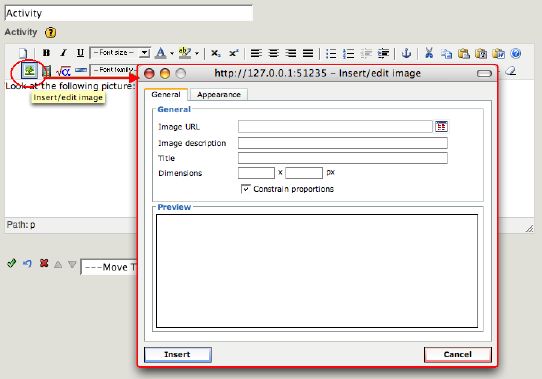Click the eraser remove-formatting icon
Viewport: 542px width, 379px height.
coord(511,71)
